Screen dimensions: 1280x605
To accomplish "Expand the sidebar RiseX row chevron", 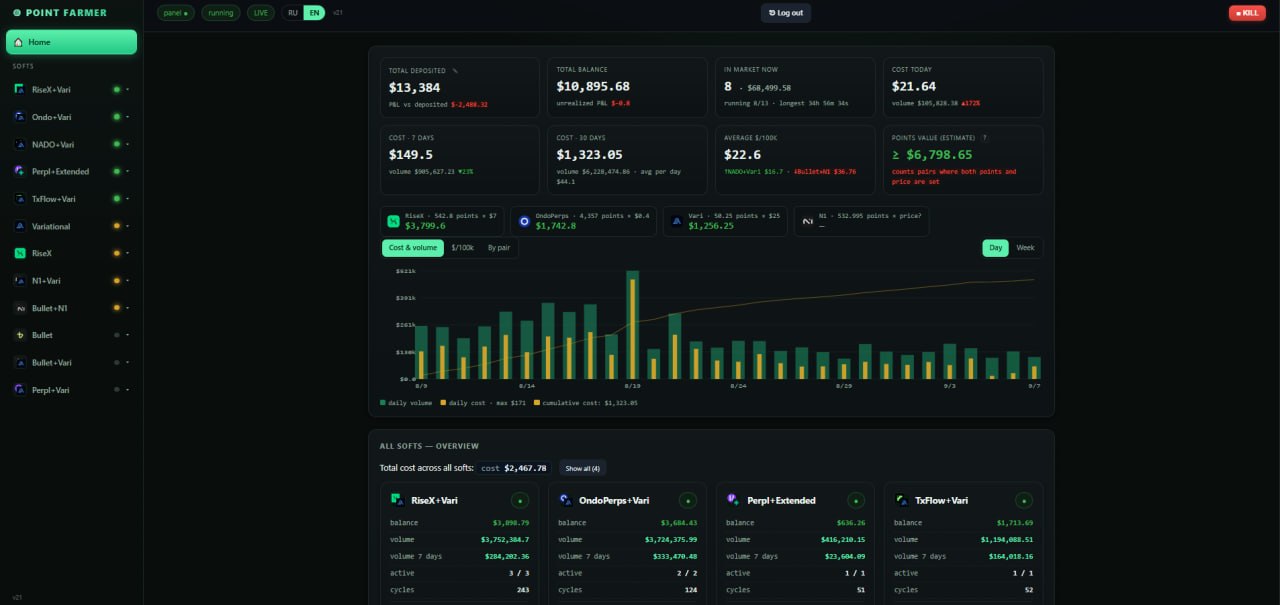I will point(128,253).
